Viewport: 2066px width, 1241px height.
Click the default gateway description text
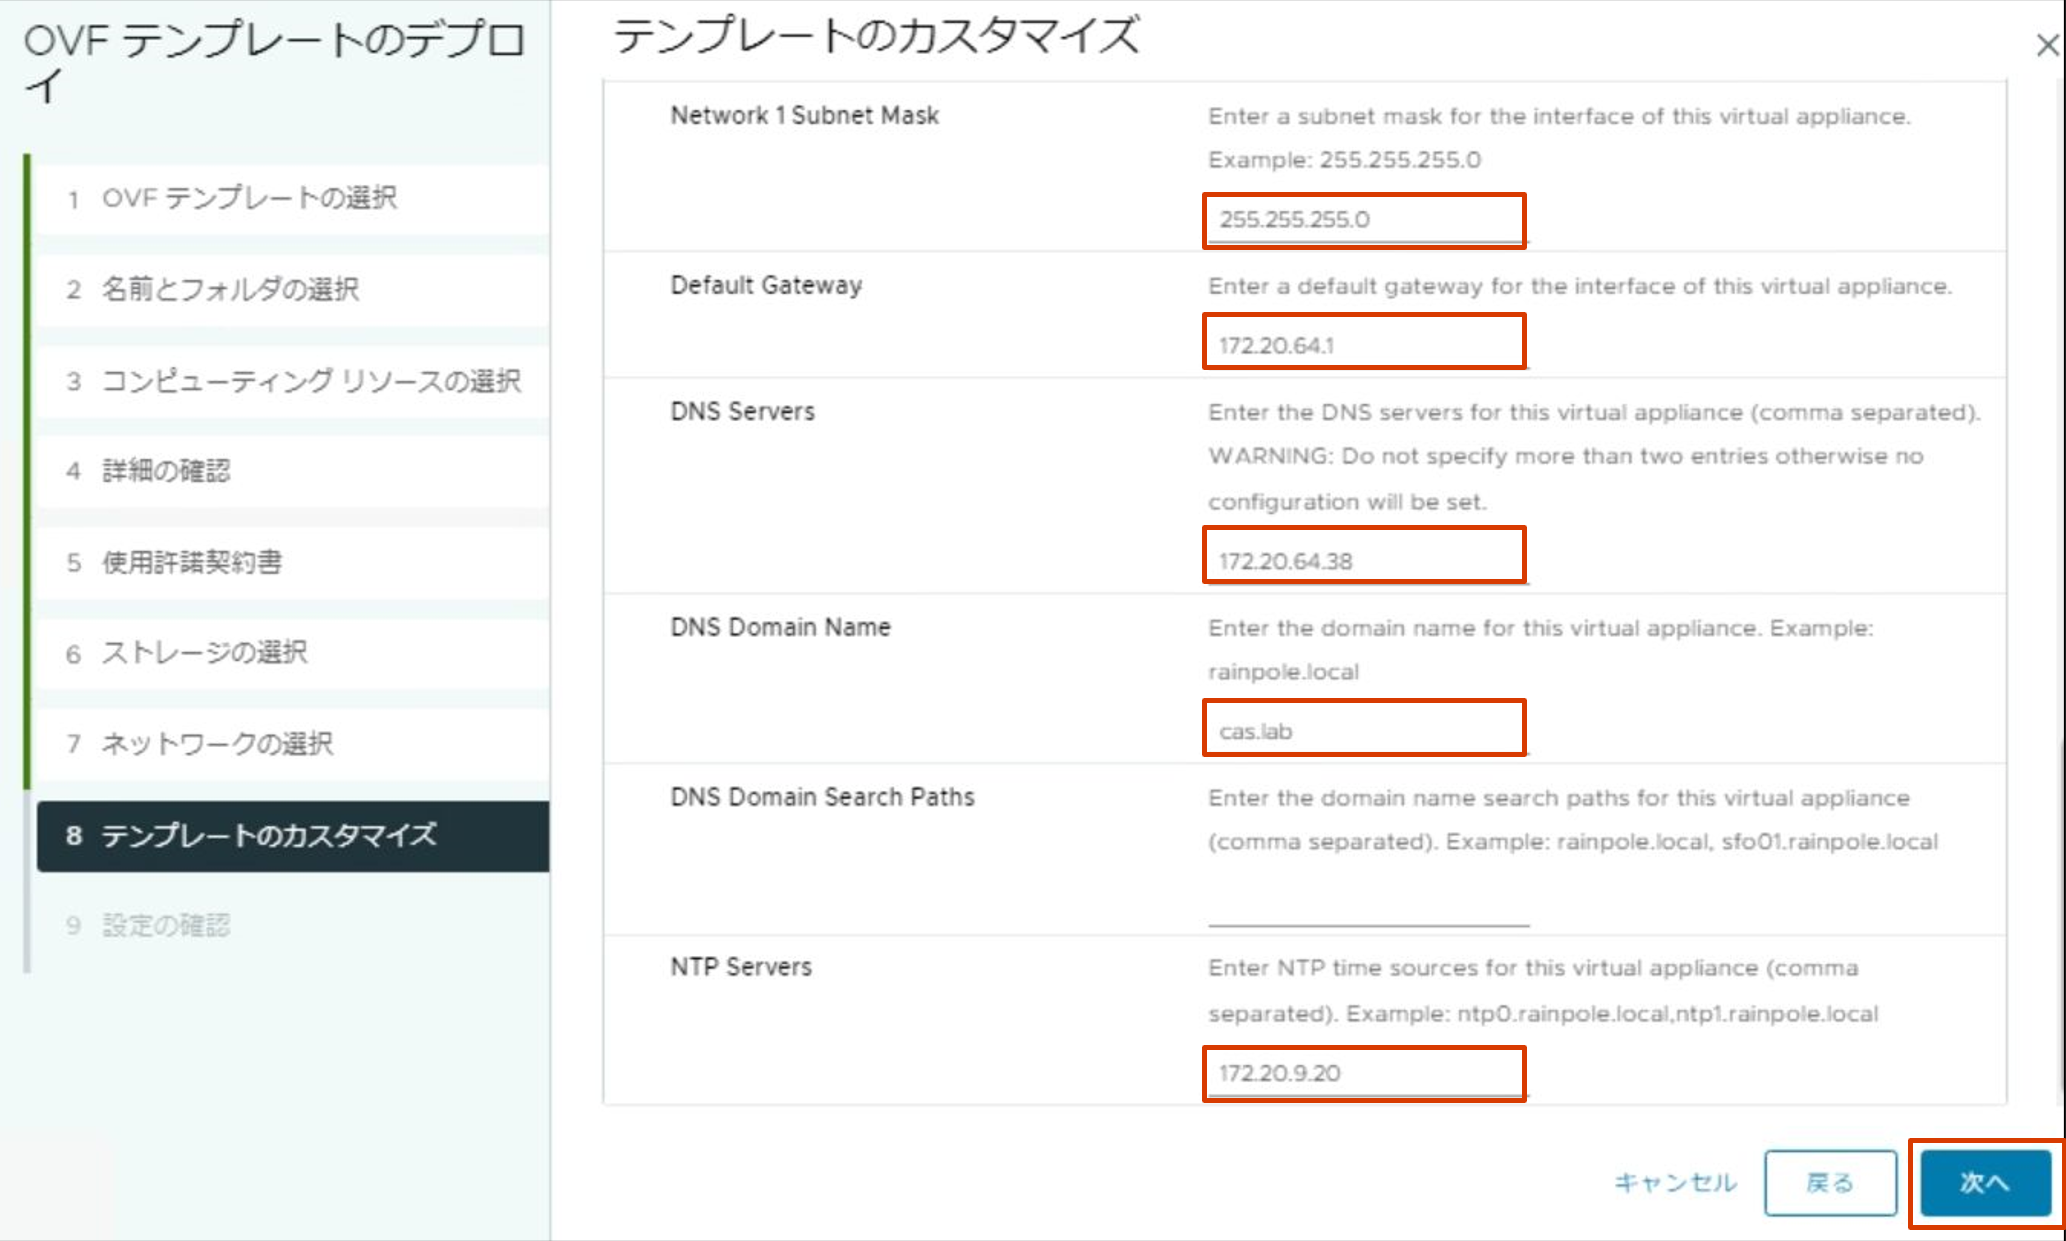click(1580, 287)
